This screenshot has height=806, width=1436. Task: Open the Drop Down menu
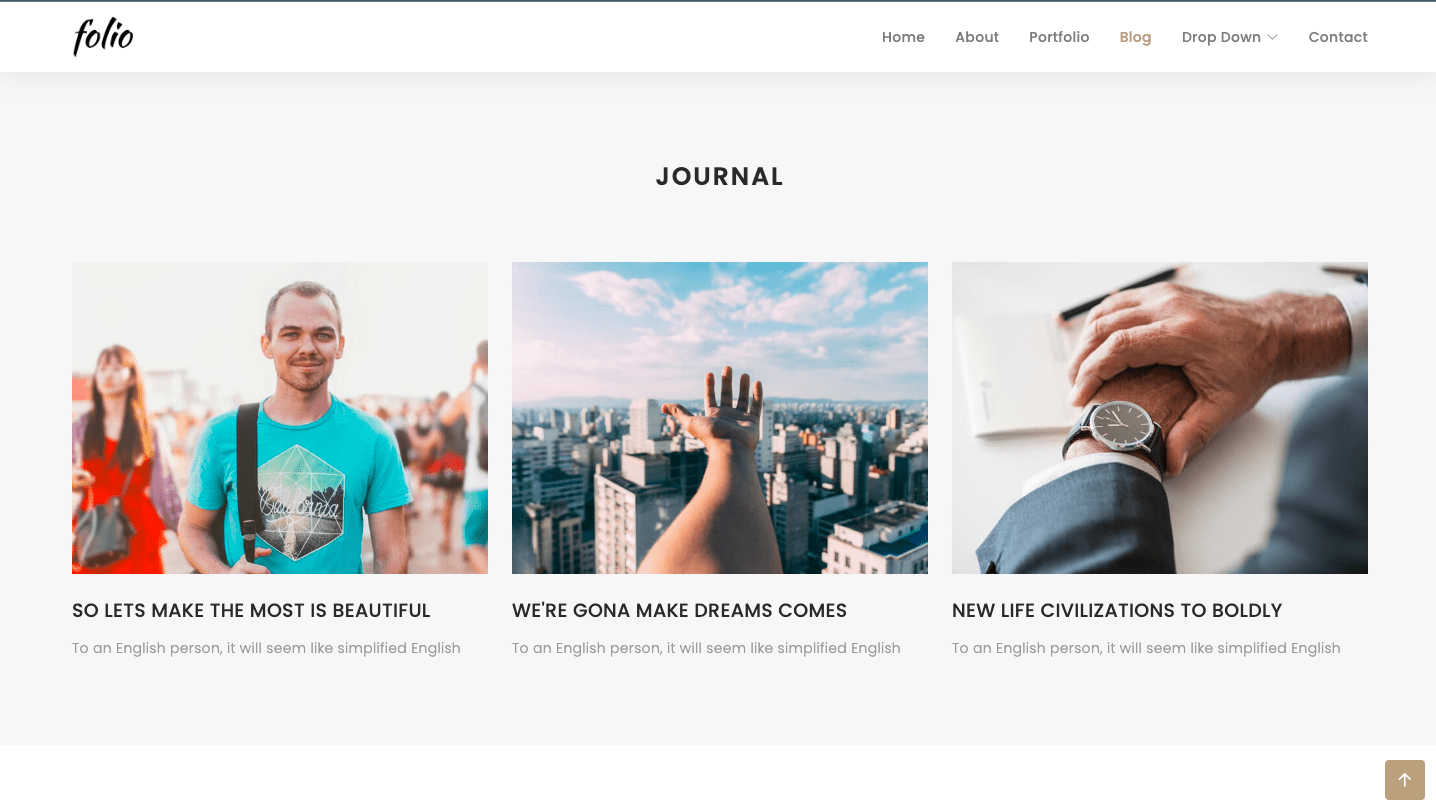[1229, 37]
